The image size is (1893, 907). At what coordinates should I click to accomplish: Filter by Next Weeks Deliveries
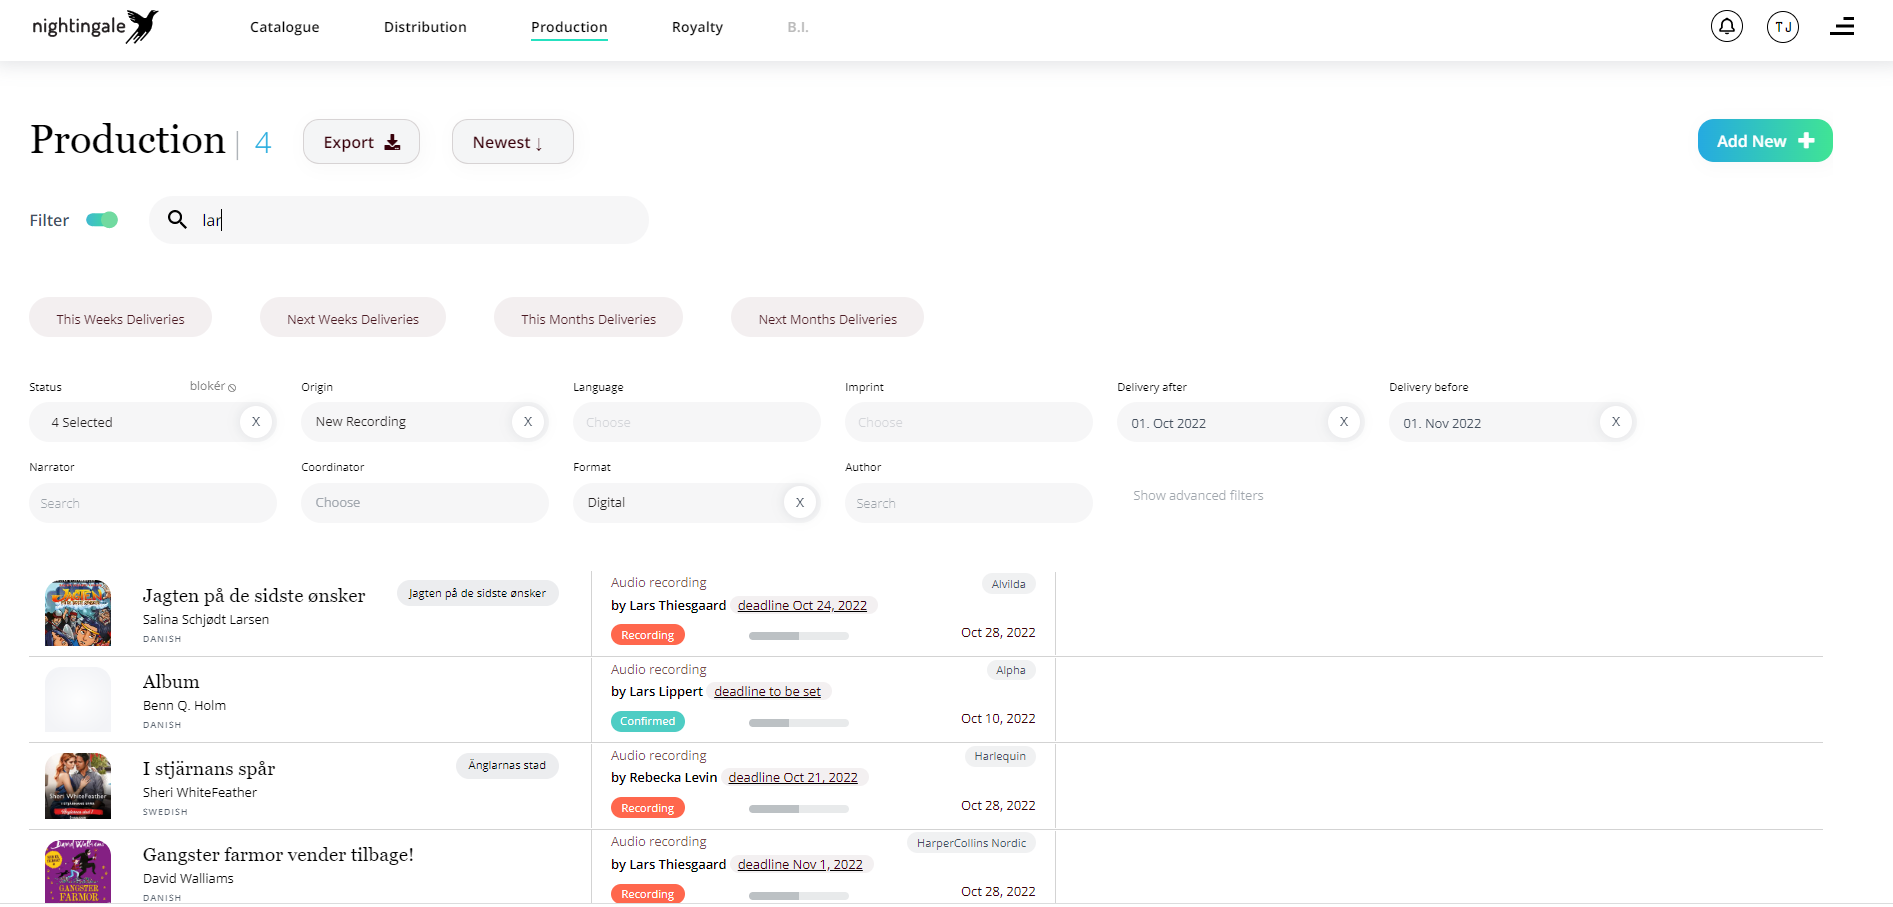coord(352,318)
